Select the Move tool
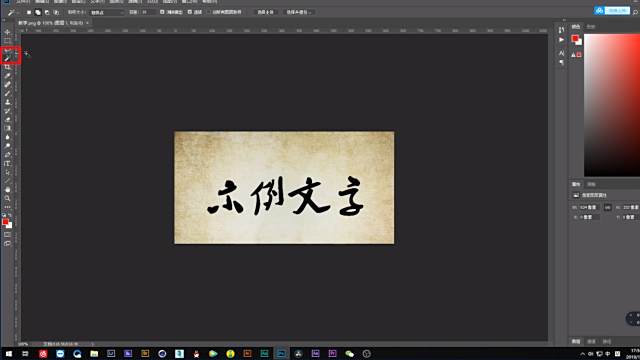640x360 pixels. [7, 32]
